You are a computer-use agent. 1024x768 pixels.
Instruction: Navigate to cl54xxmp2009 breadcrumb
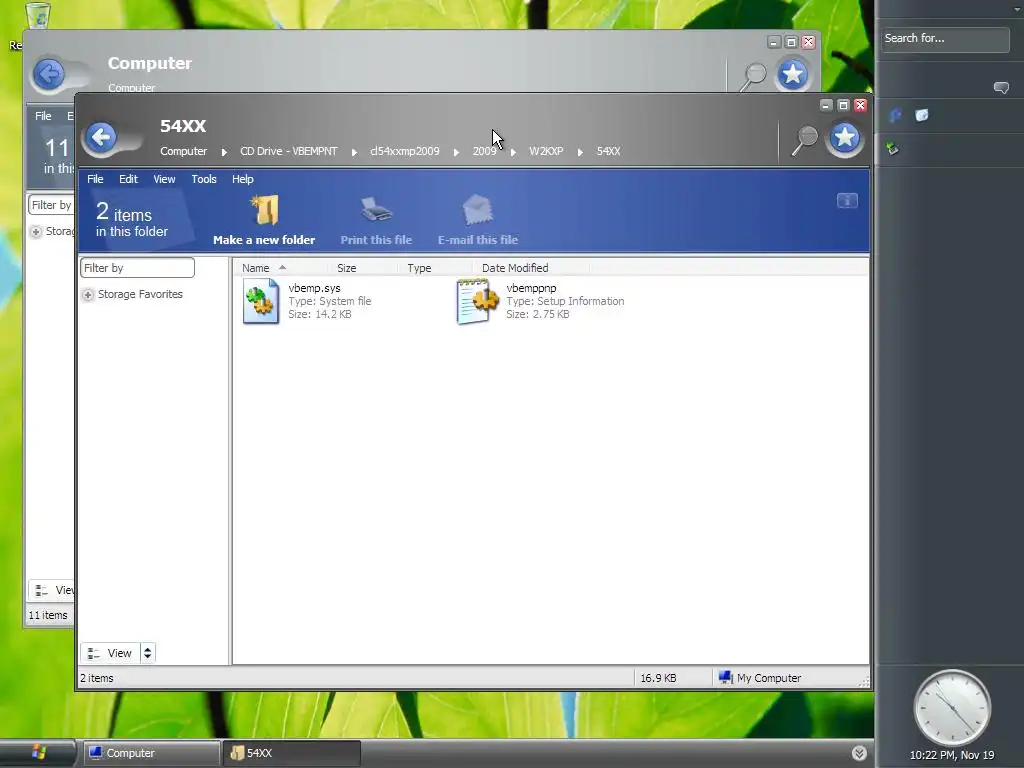[404, 151]
